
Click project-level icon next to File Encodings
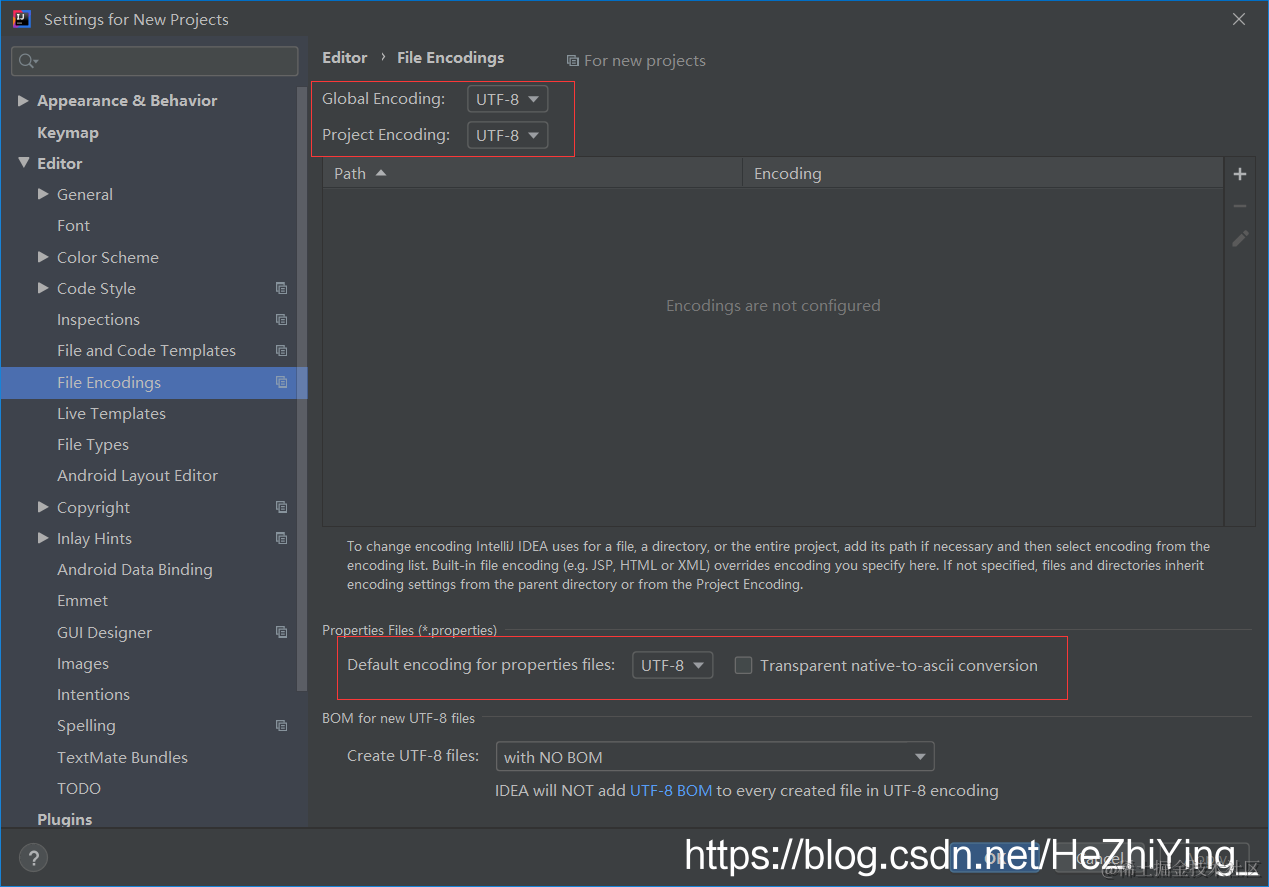coord(281,382)
